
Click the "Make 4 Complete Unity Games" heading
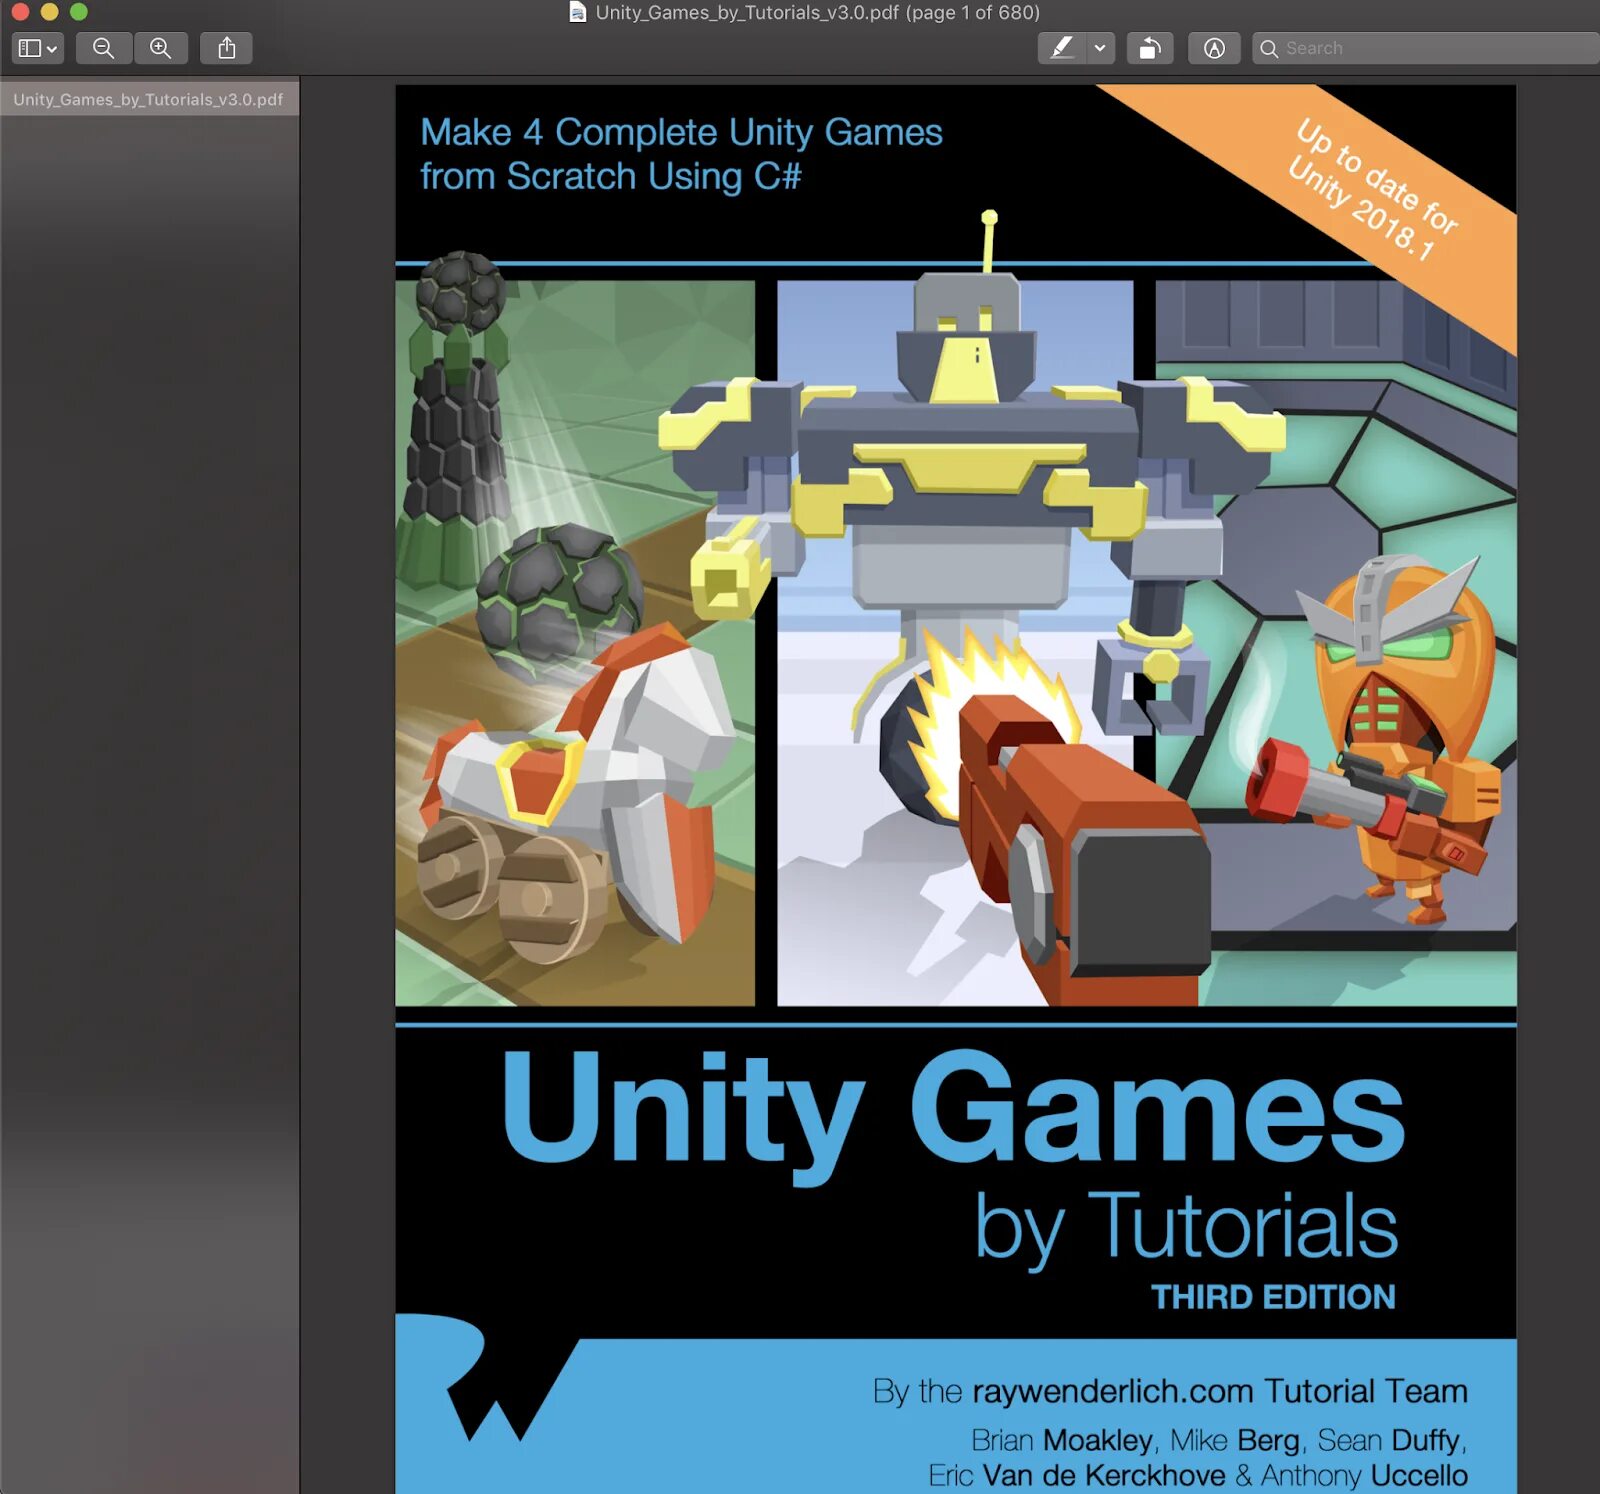coord(681,132)
